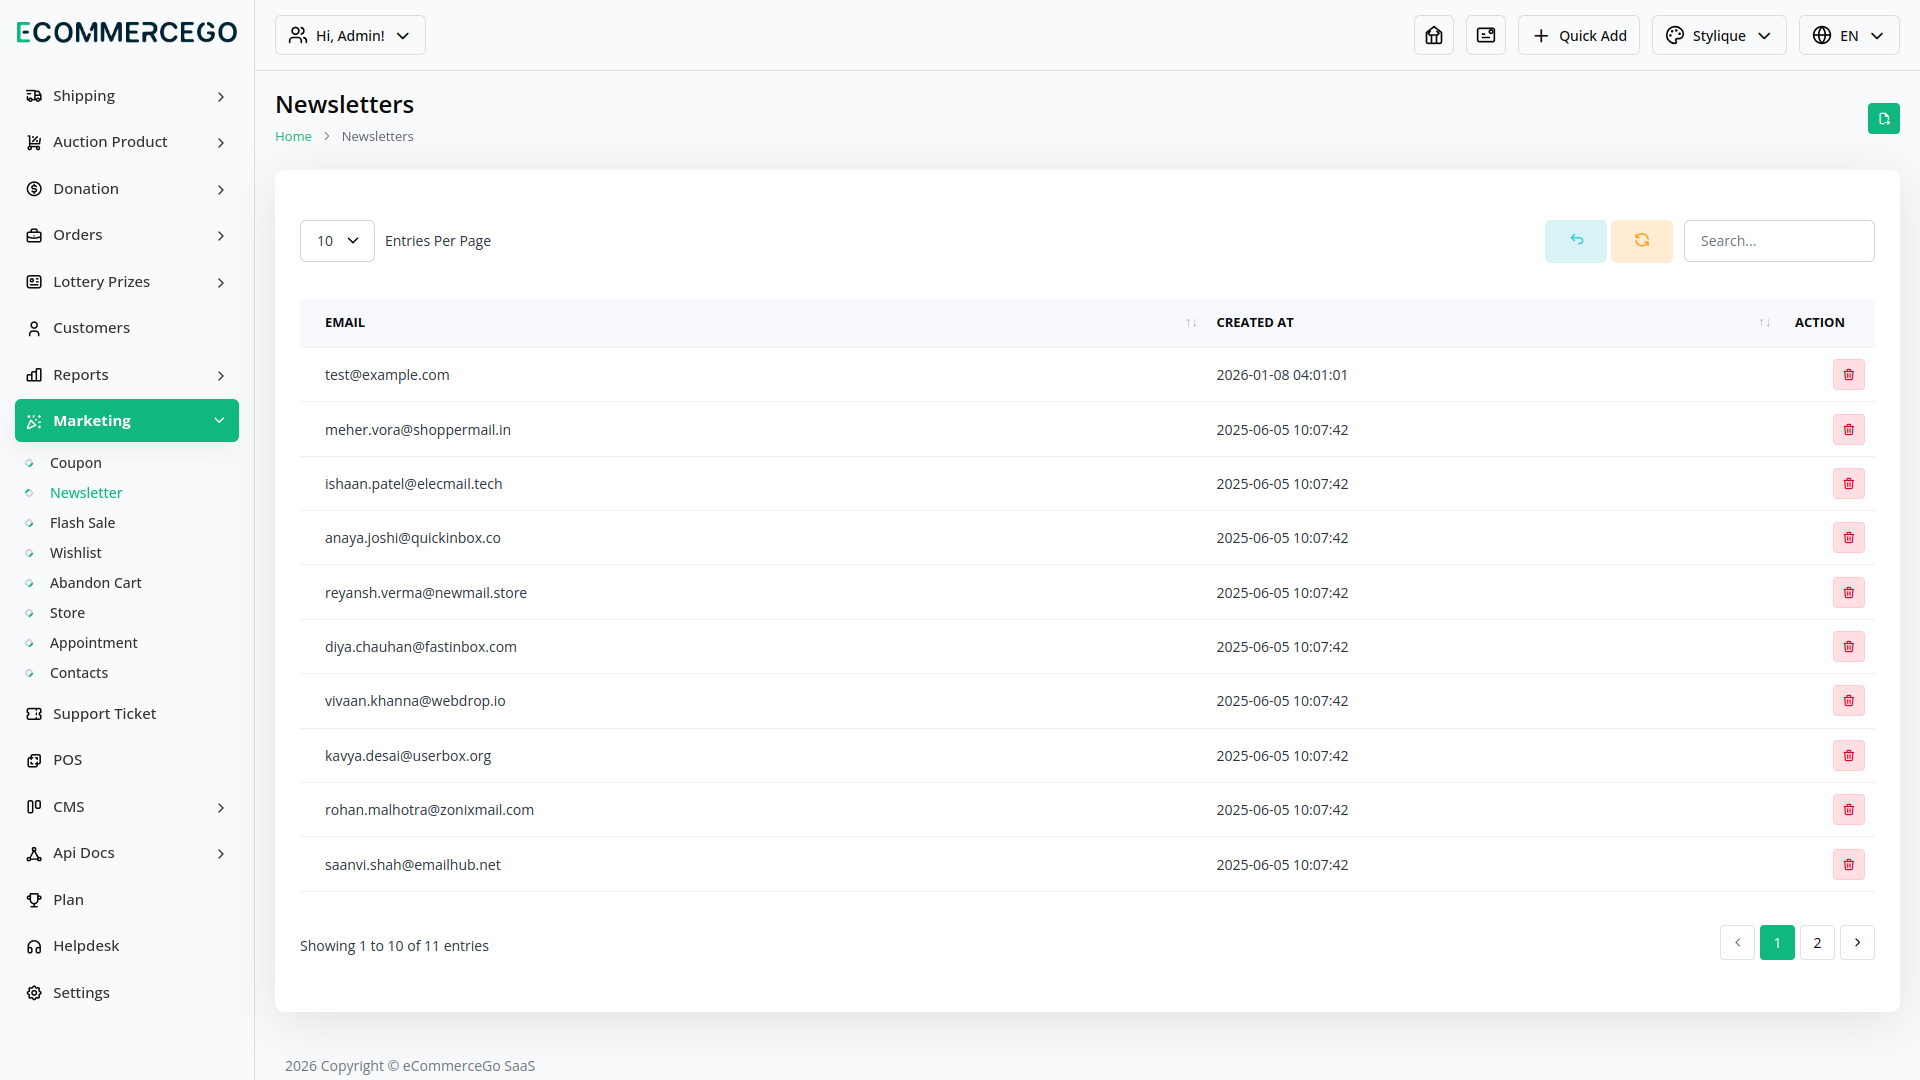The height and width of the screenshot is (1080, 1920).
Task: Click the eCommerceGo logo
Action: [x=127, y=33]
